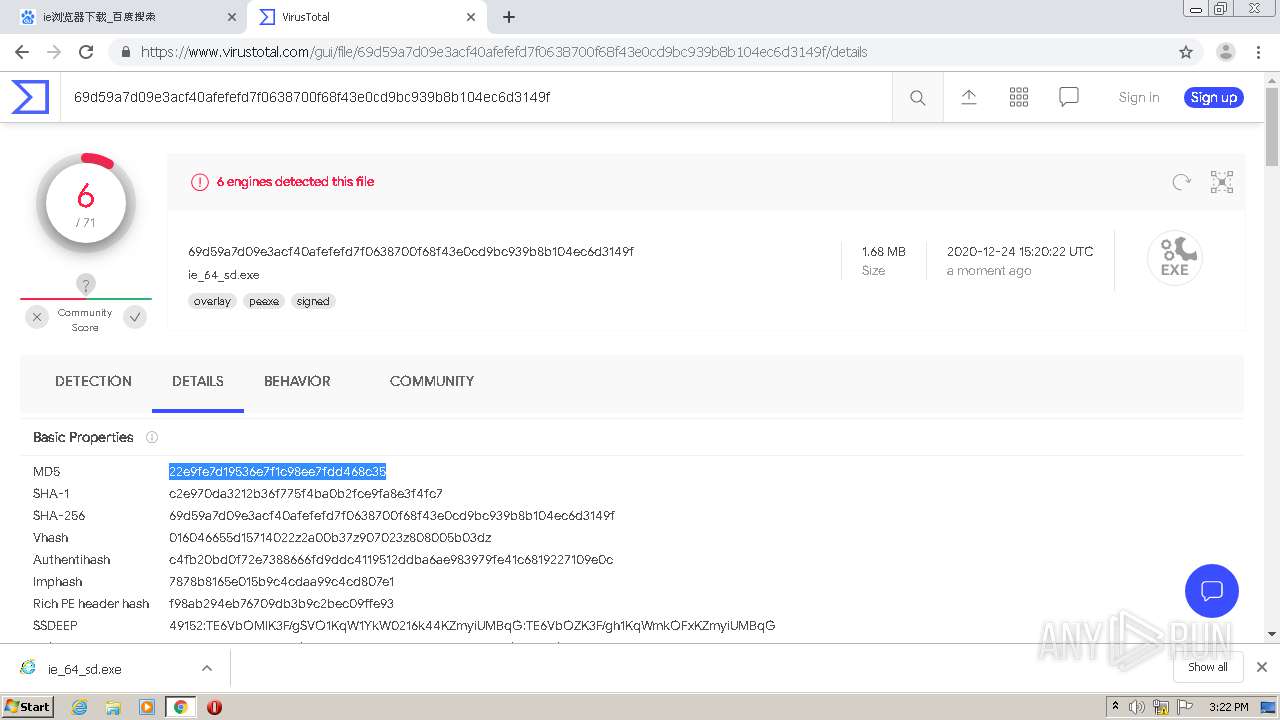
Task: Click the community score question mark
Action: click(86, 285)
